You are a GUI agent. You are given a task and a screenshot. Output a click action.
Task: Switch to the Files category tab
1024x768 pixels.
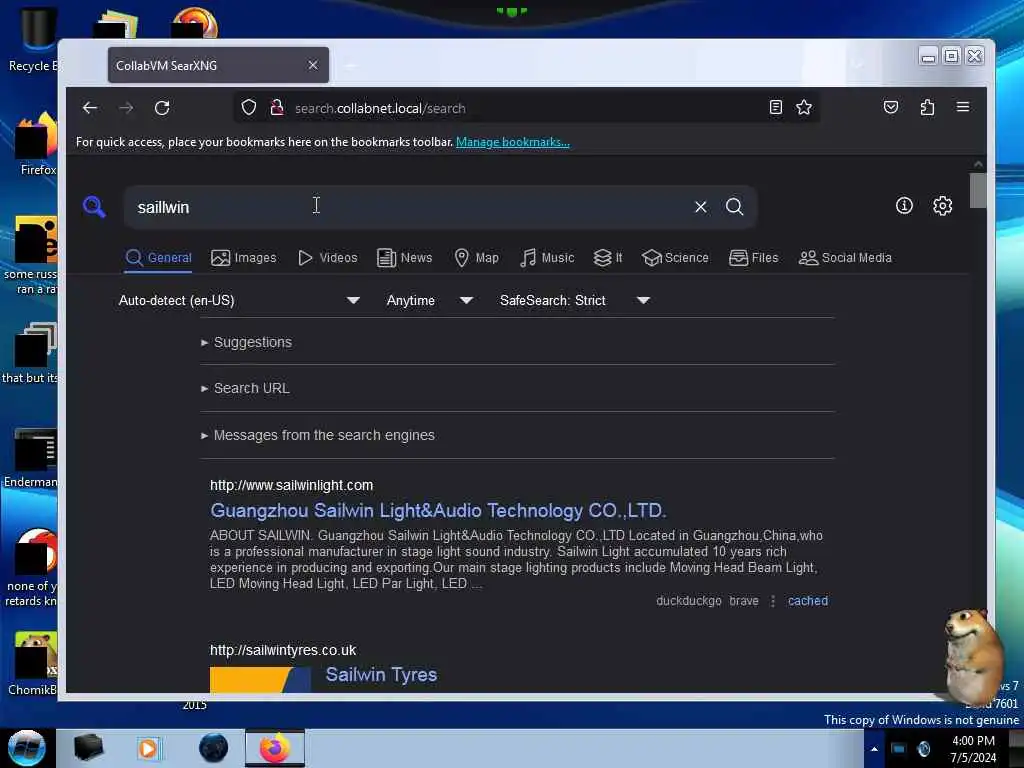[754, 258]
